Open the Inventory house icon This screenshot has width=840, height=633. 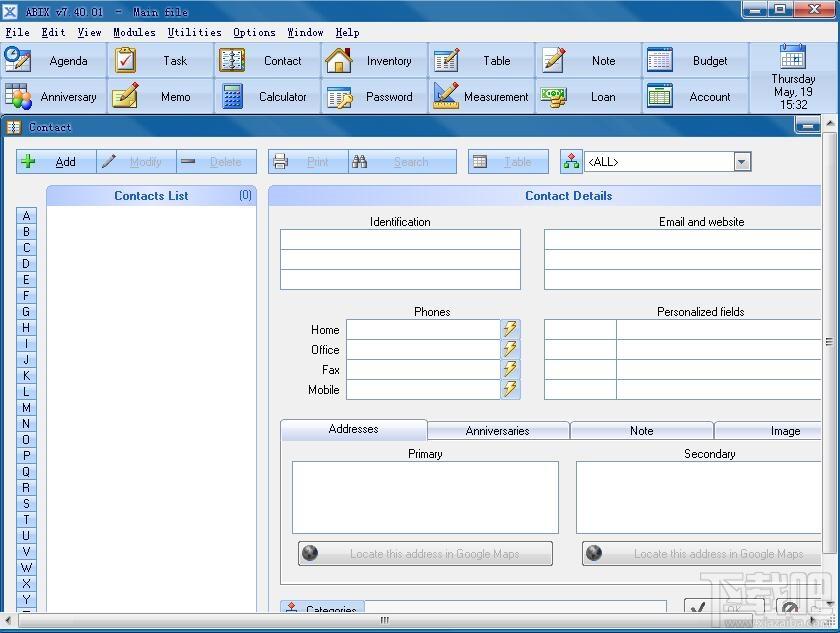pos(339,61)
